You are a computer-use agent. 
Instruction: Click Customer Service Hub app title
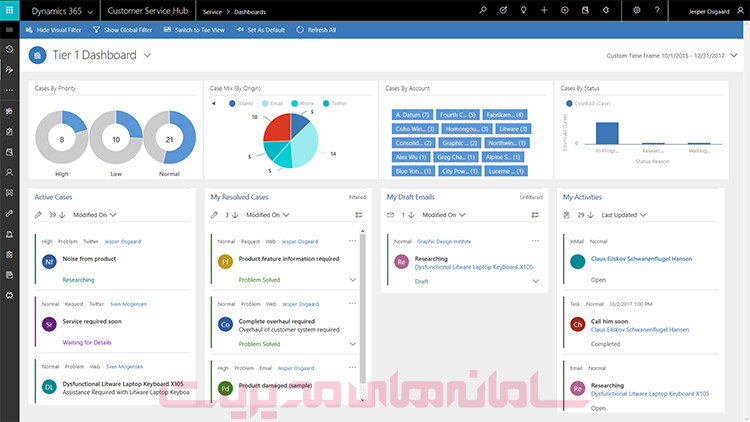pyautogui.click(x=148, y=11)
